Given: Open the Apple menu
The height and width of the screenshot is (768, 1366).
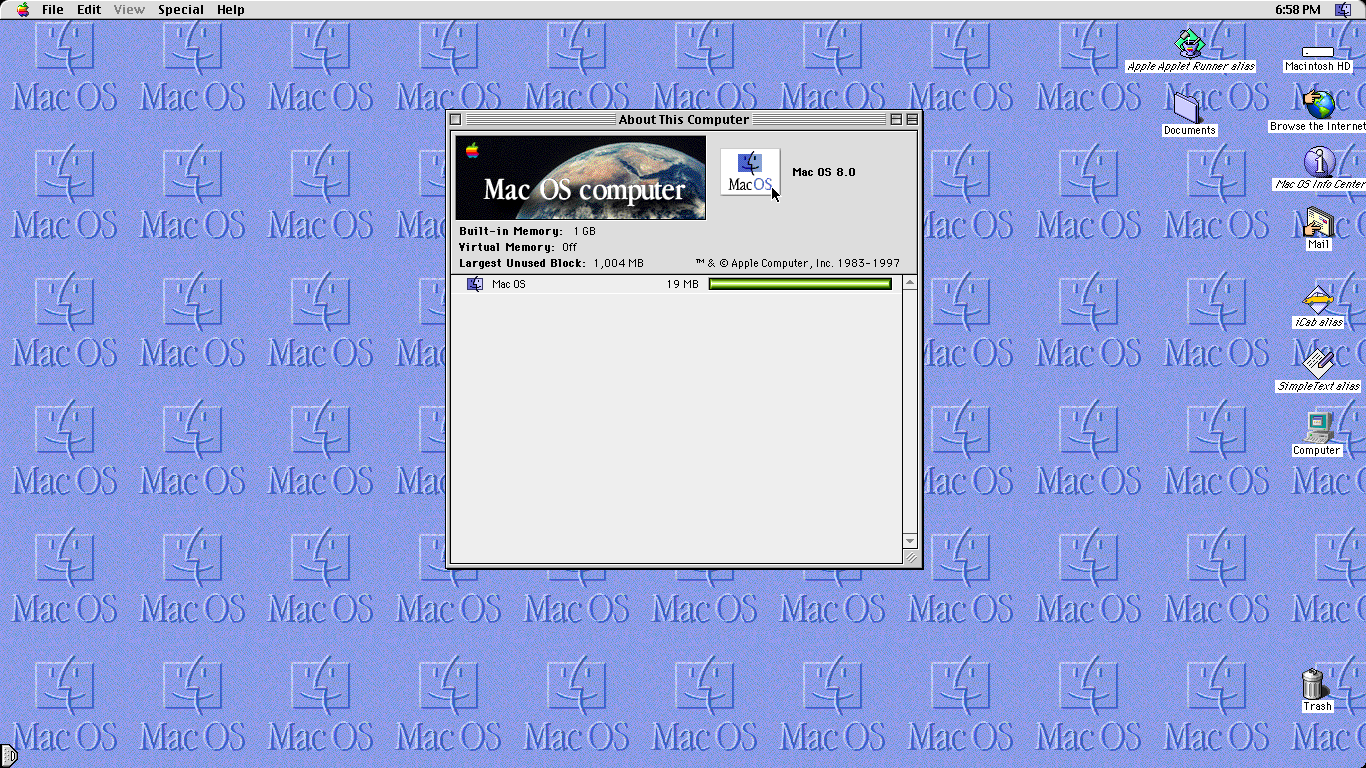Looking at the screenshot, I should point(23,10).
